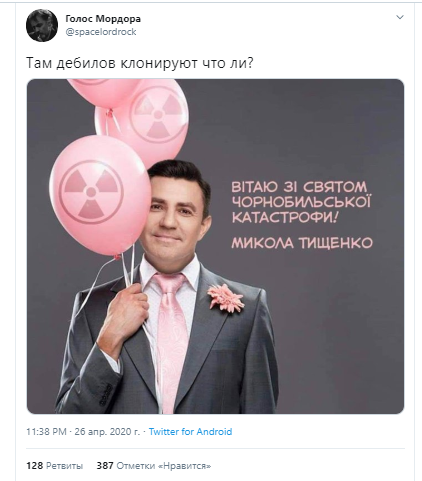Open the Голос Мордора display name link
This screenshot has width=422, height=481.
[103, 19]
